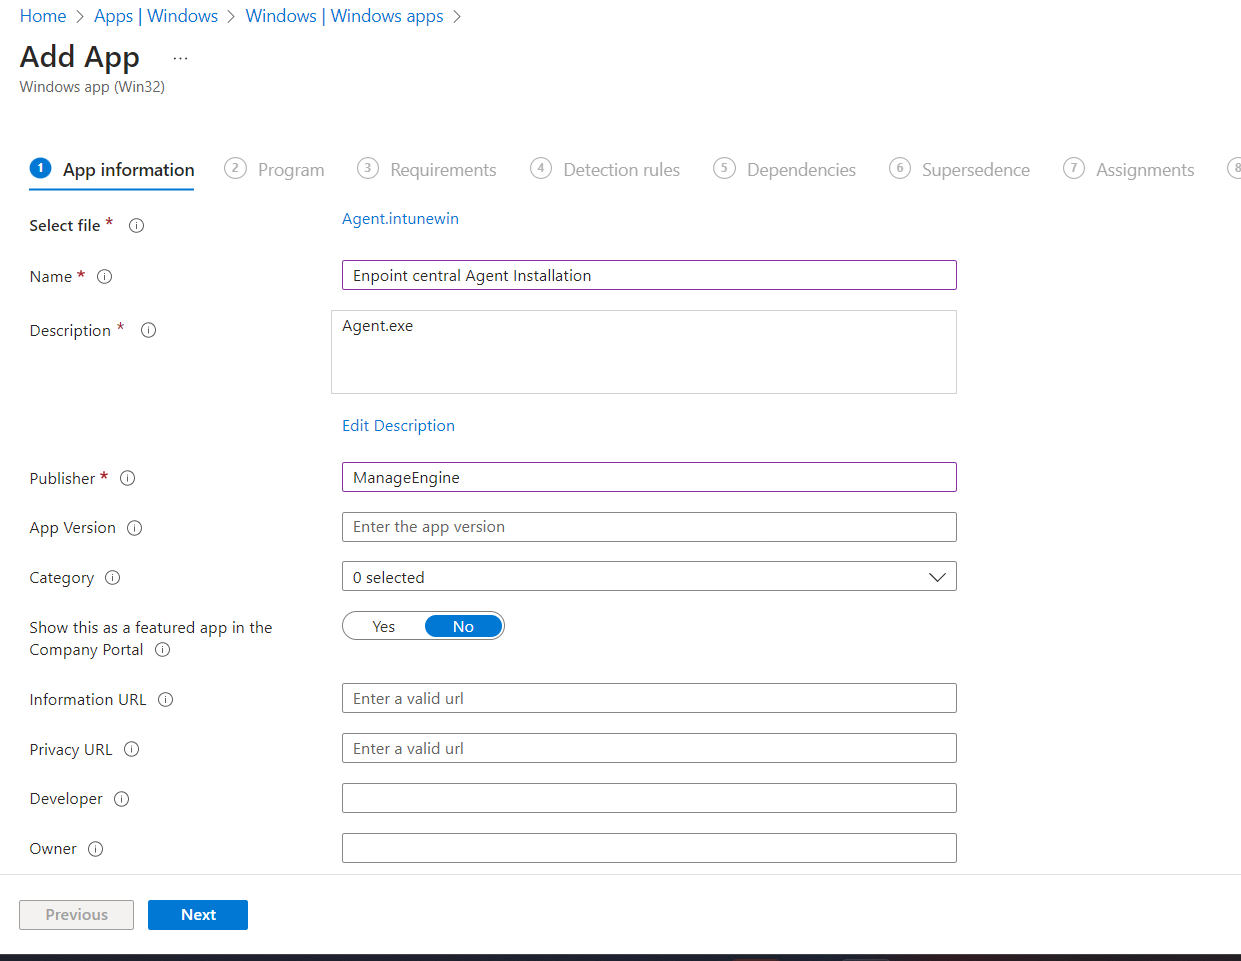Screen dimensions: 1241x961
Task: Click the Information URL field
Action: [x=649, y=698]
